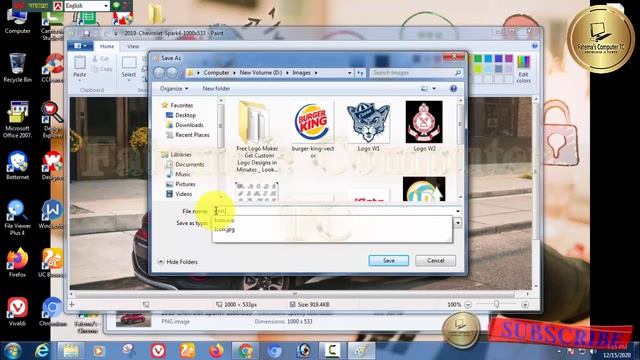Open the Save as type dropdown arrow
The width and height of the screenshot is (640, 360).
458,223
